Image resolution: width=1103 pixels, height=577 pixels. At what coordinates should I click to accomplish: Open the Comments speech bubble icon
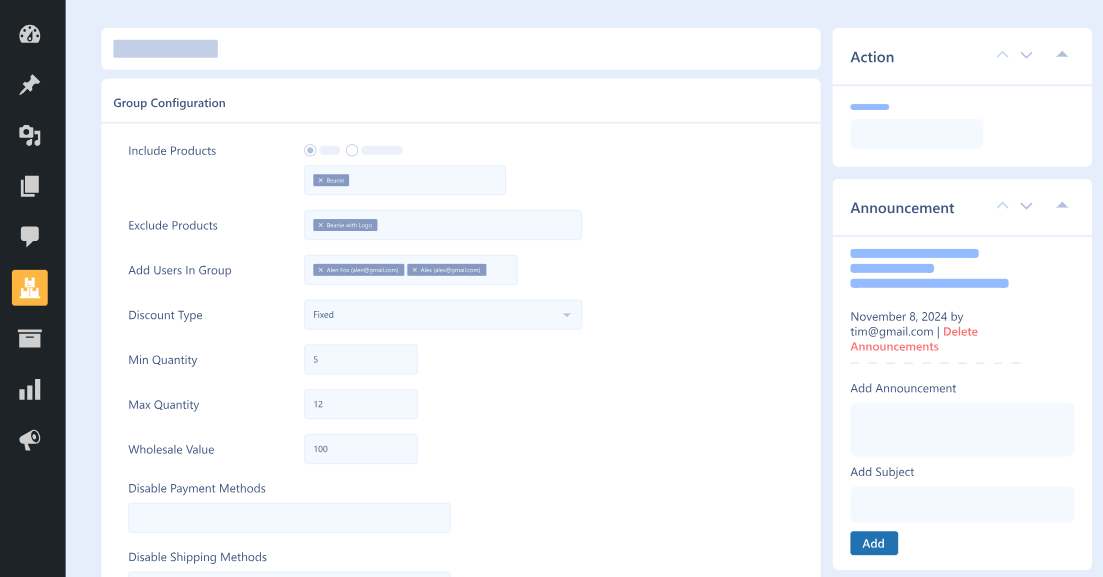(x=30, y=236)
